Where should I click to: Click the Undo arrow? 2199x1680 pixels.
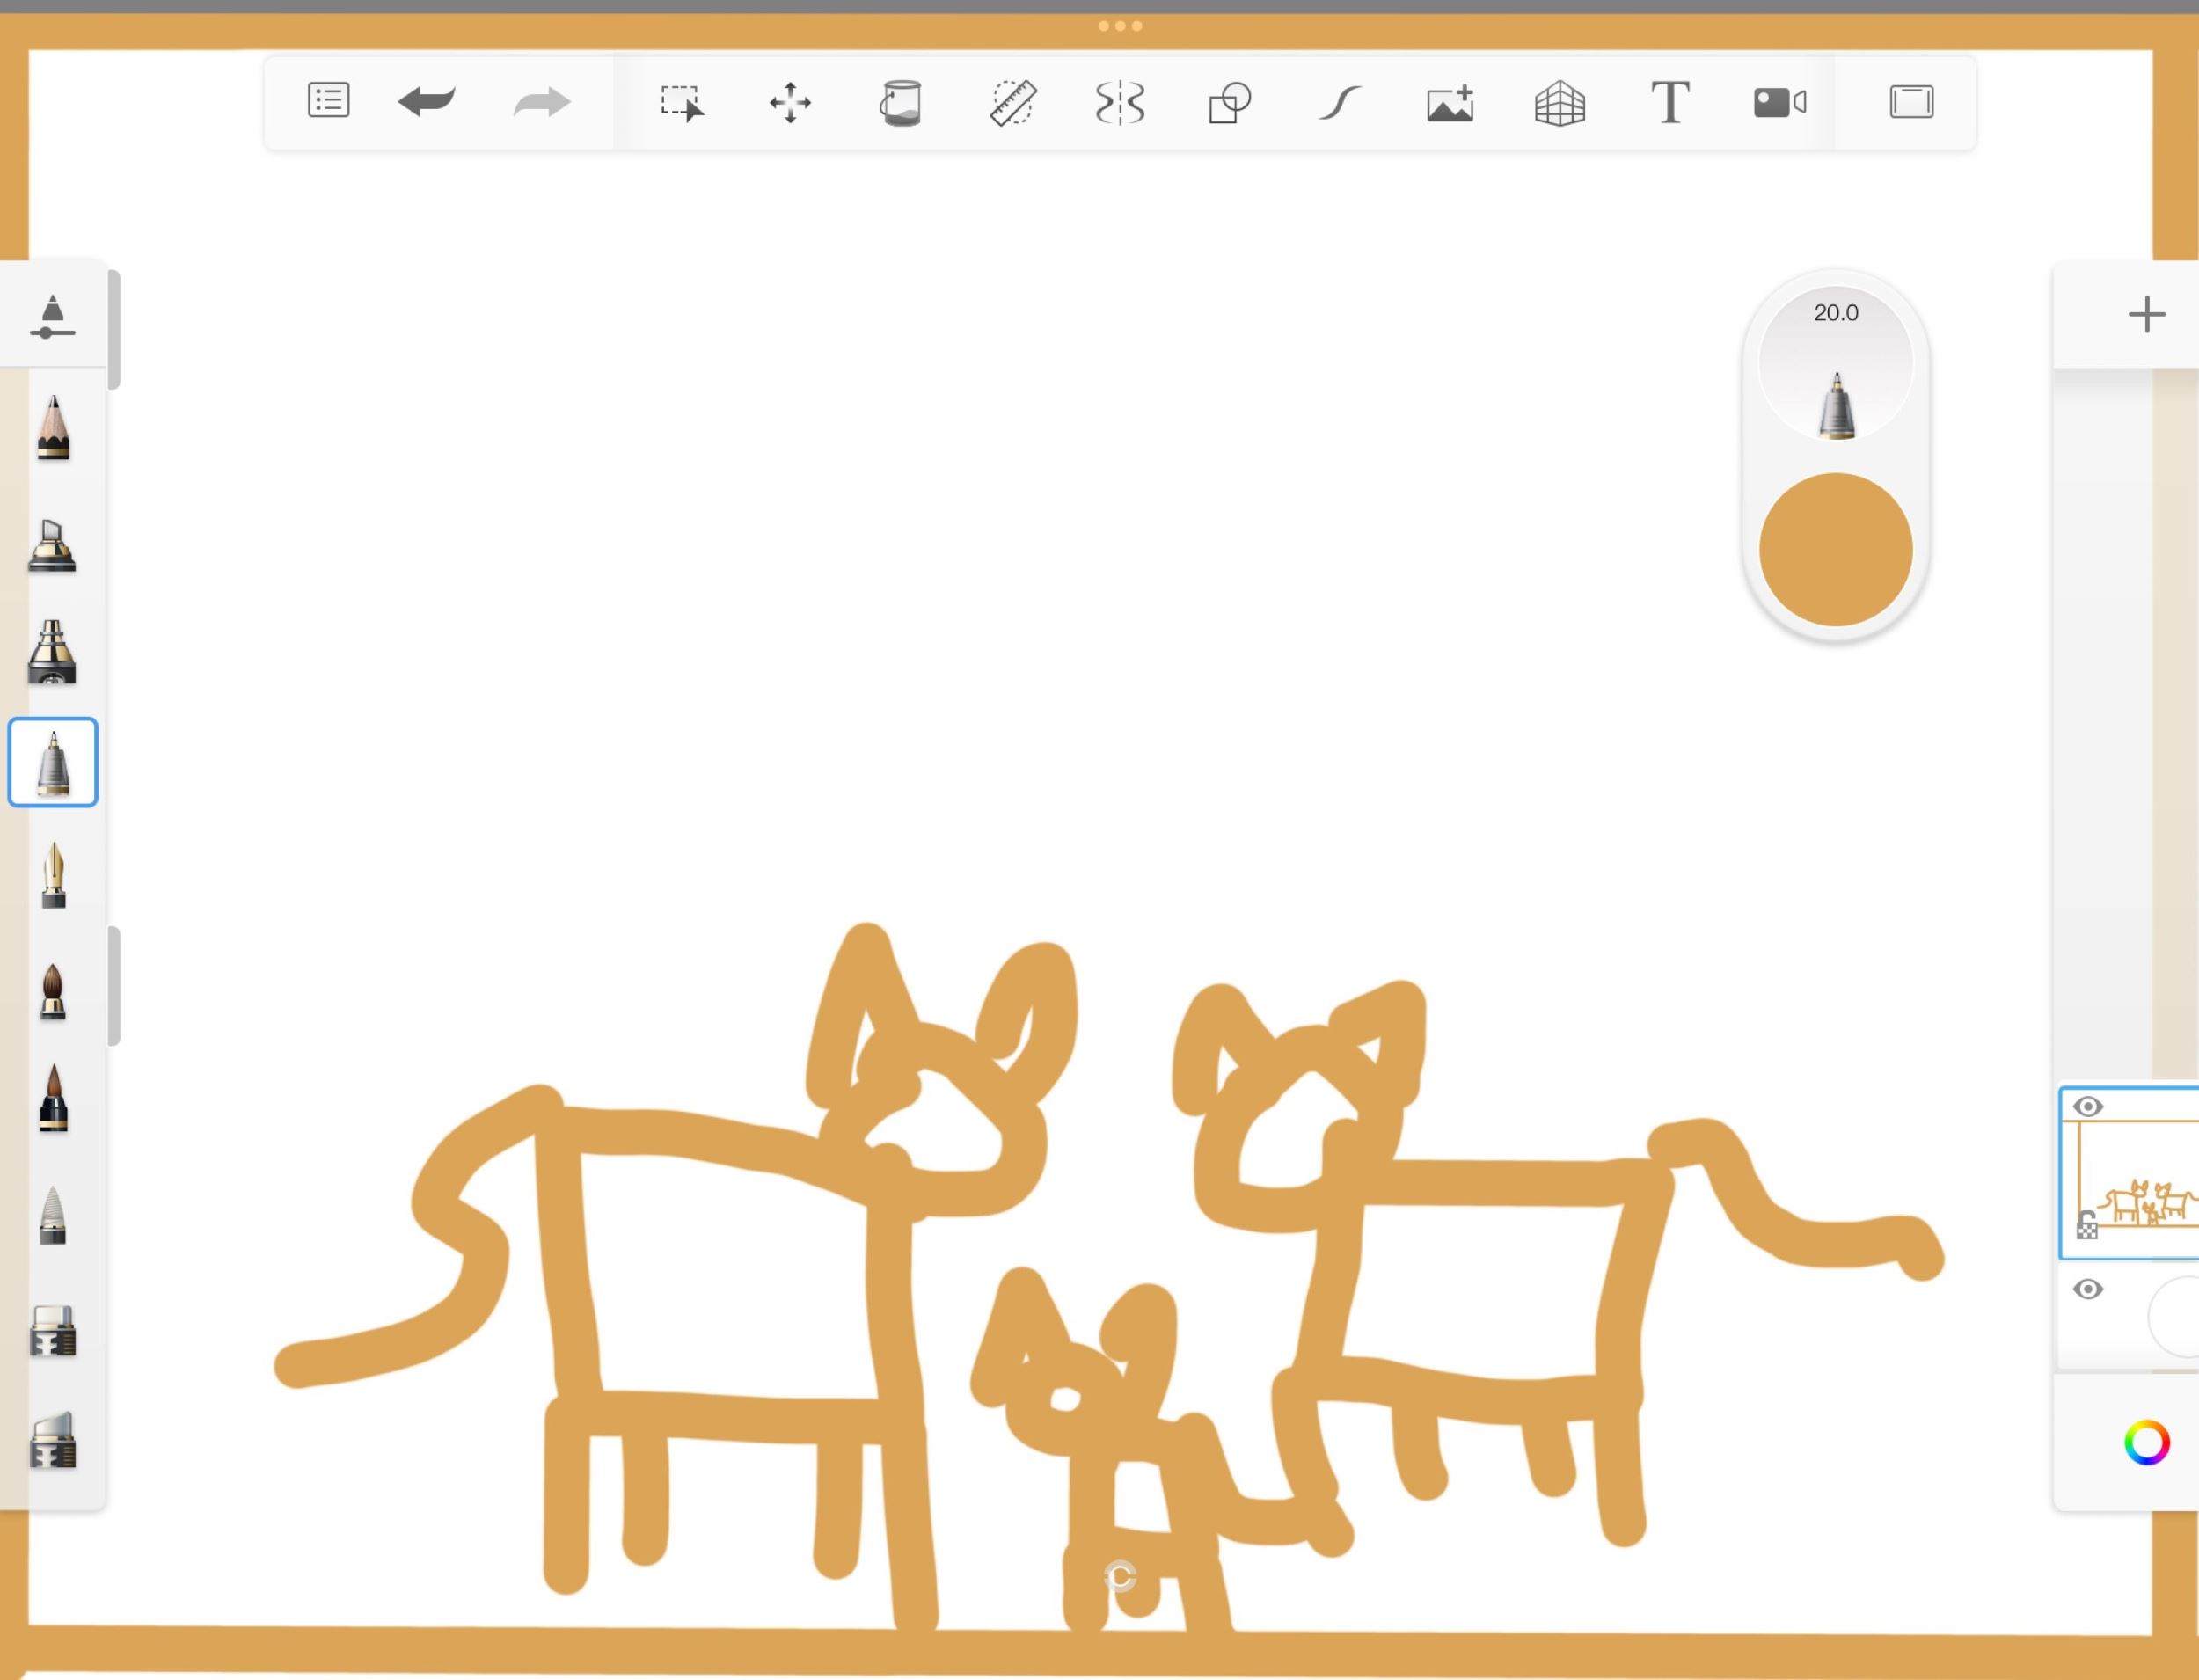427,102
